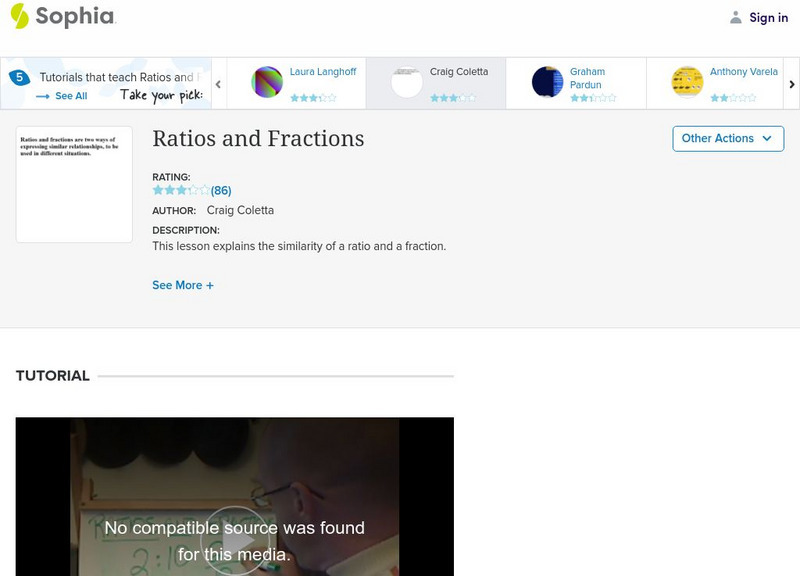Viewport: 800px width, 576px height.
Task: Click author name Craig Coletta
Action: point(240,210)
